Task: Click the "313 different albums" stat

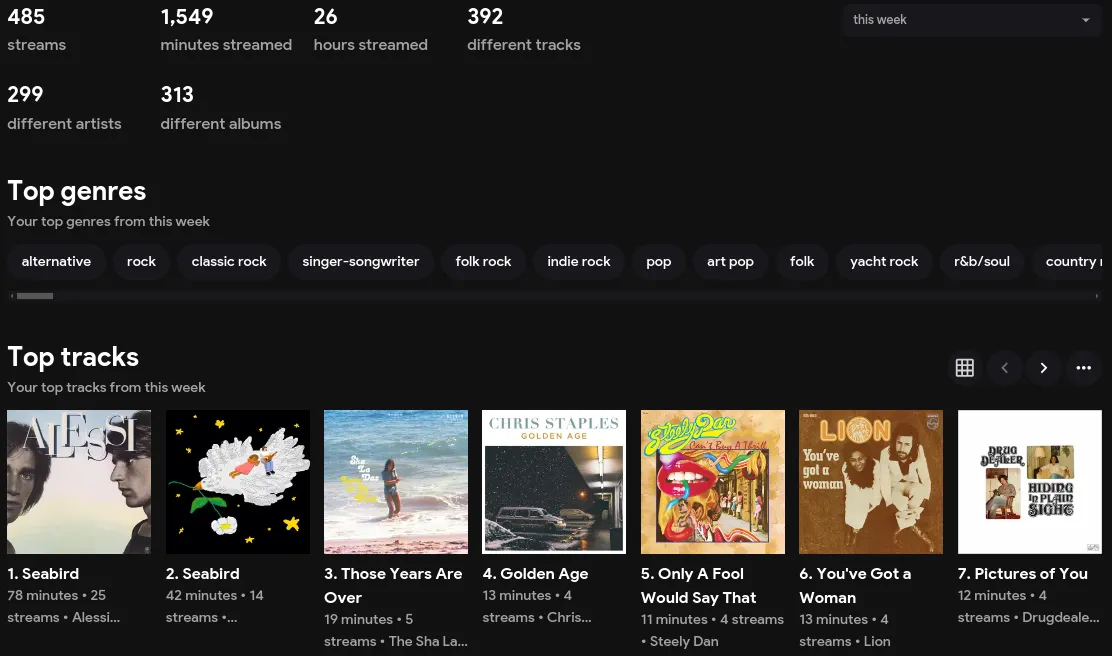Action: [x=221, y=108]
